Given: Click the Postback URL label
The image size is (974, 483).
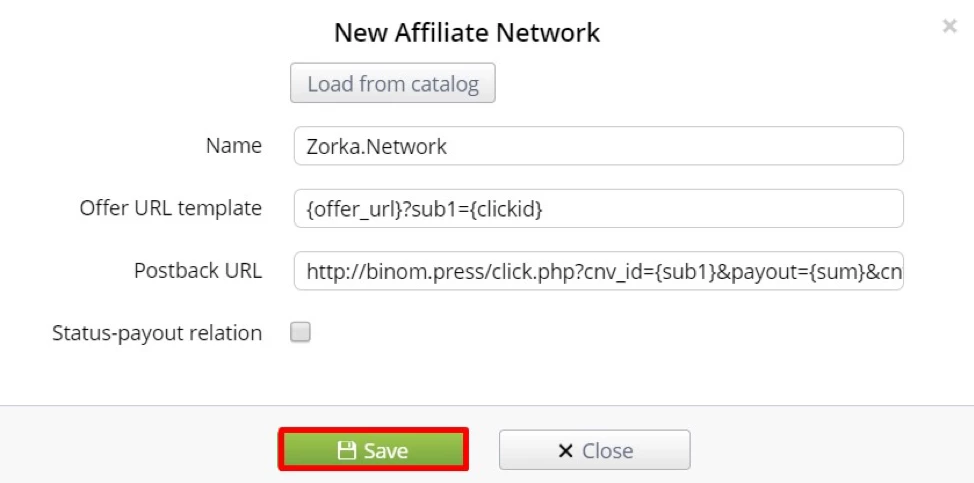Looking at the screenshot, I should click(198, 271).
